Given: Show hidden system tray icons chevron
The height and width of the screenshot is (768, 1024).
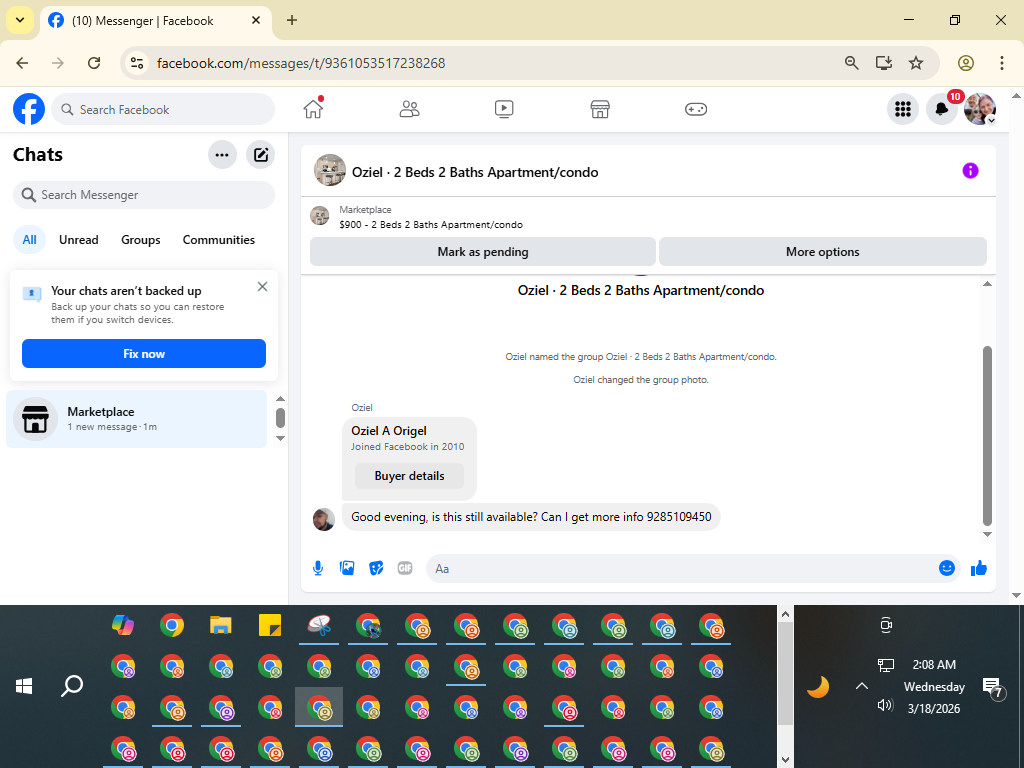Looking at the screenshot, I should (862, 686).
